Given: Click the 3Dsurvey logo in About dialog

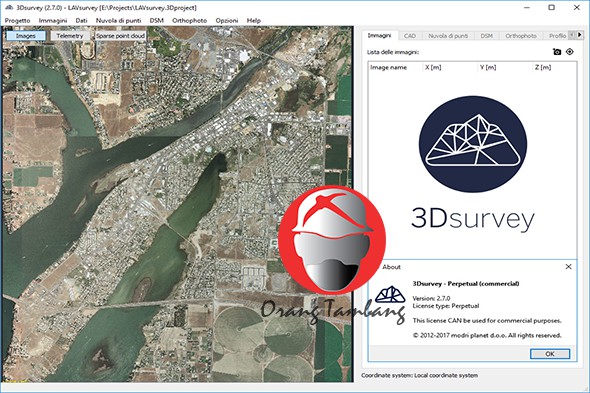Looking at the screenshot, I should coord(390,295).
